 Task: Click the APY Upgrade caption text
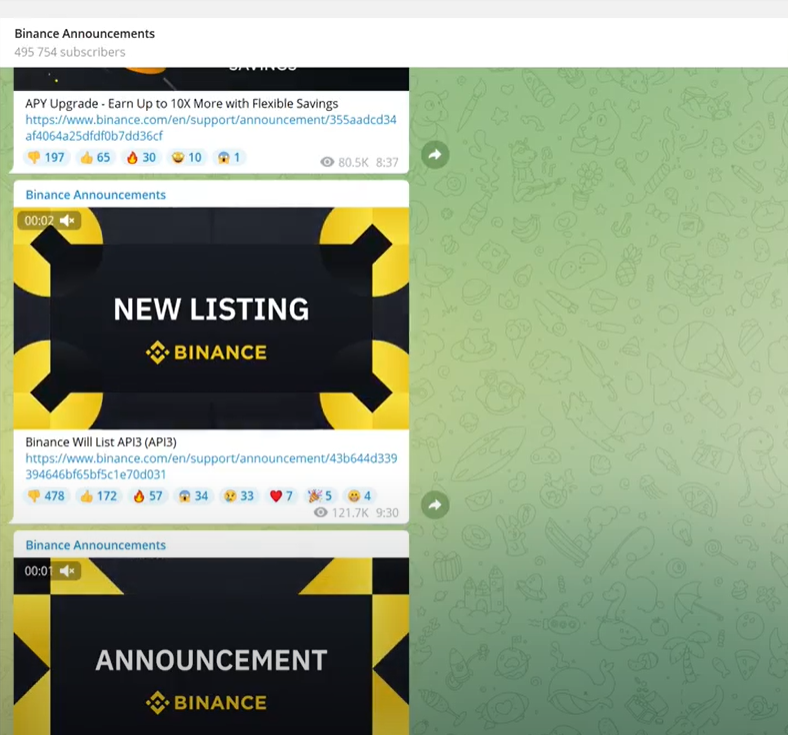[181, 103]
